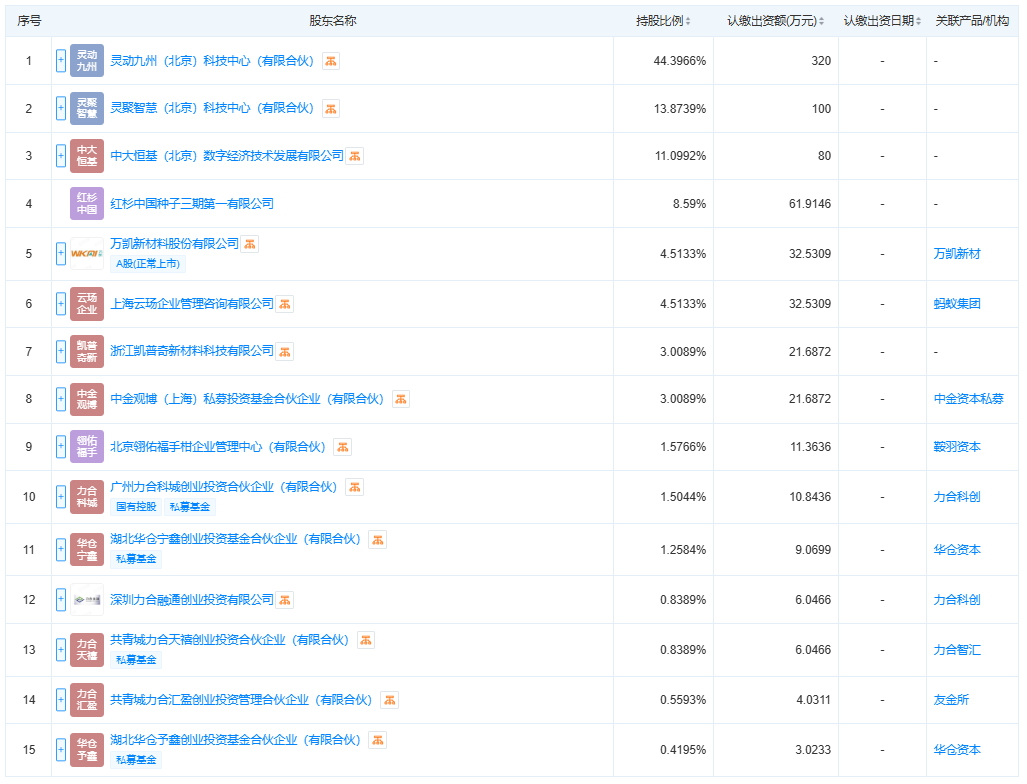Screen dimensions: 1027x784
Task: Open 深圳力合融通创业投资有限公司 link
Action: (x=192, y=600)
